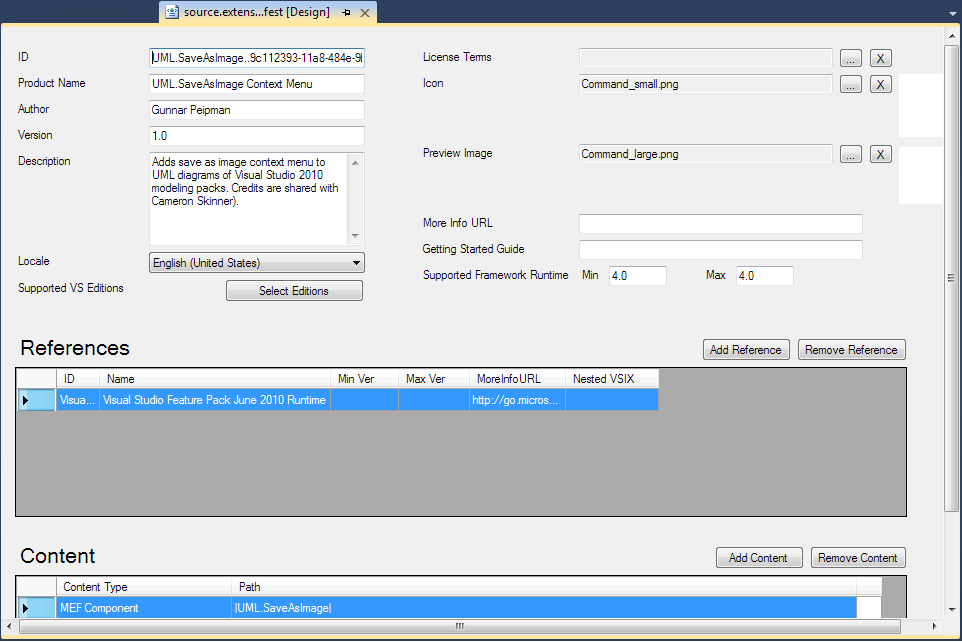Click the Path column header
The height and width of the screenshot is (642, 962).
pos(544,587)
